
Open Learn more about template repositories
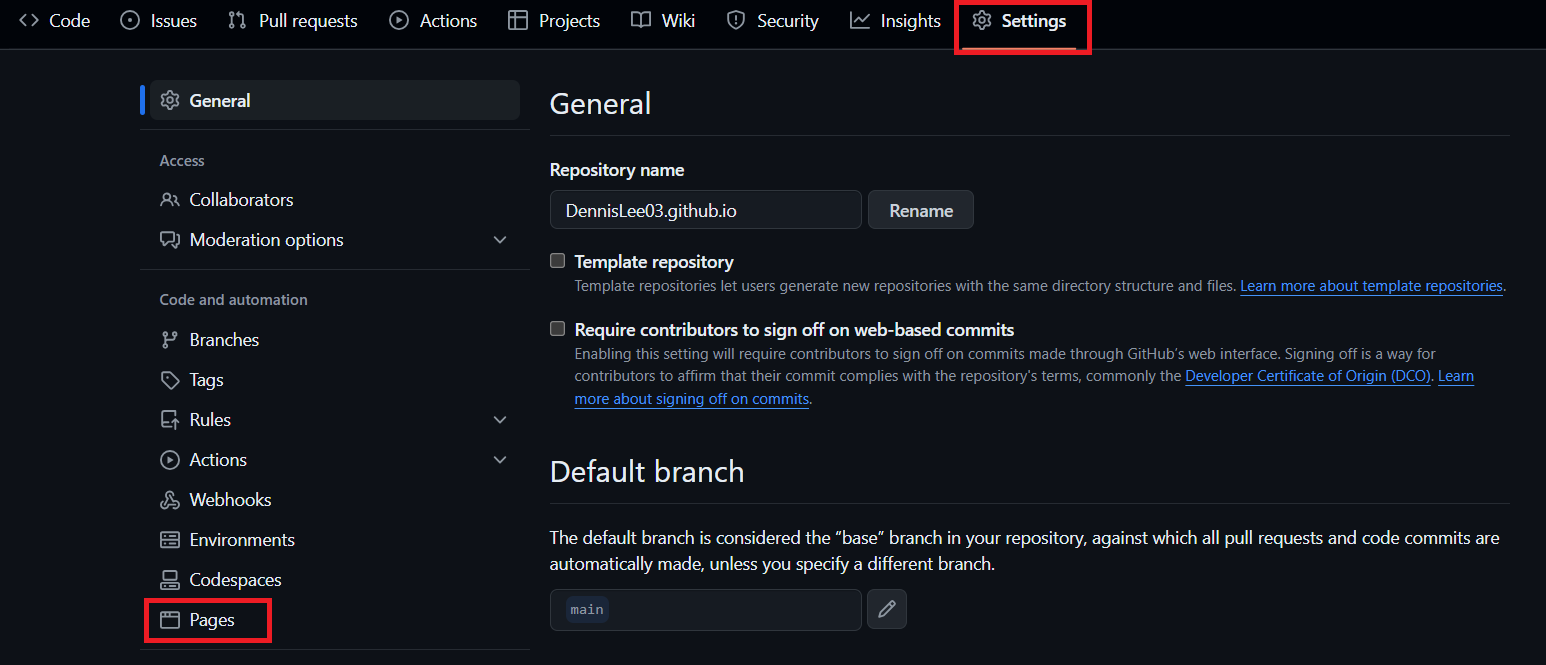click(x=1371, y=286)
